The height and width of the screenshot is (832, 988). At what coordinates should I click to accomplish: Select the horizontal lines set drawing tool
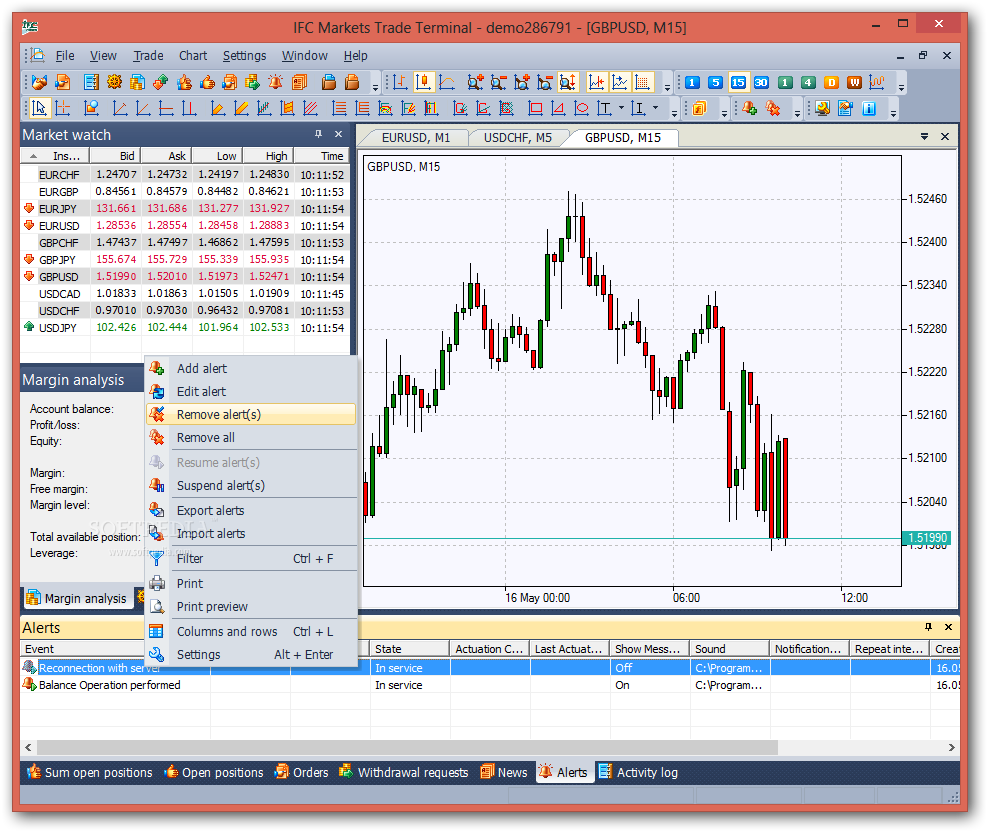(339, 108)
